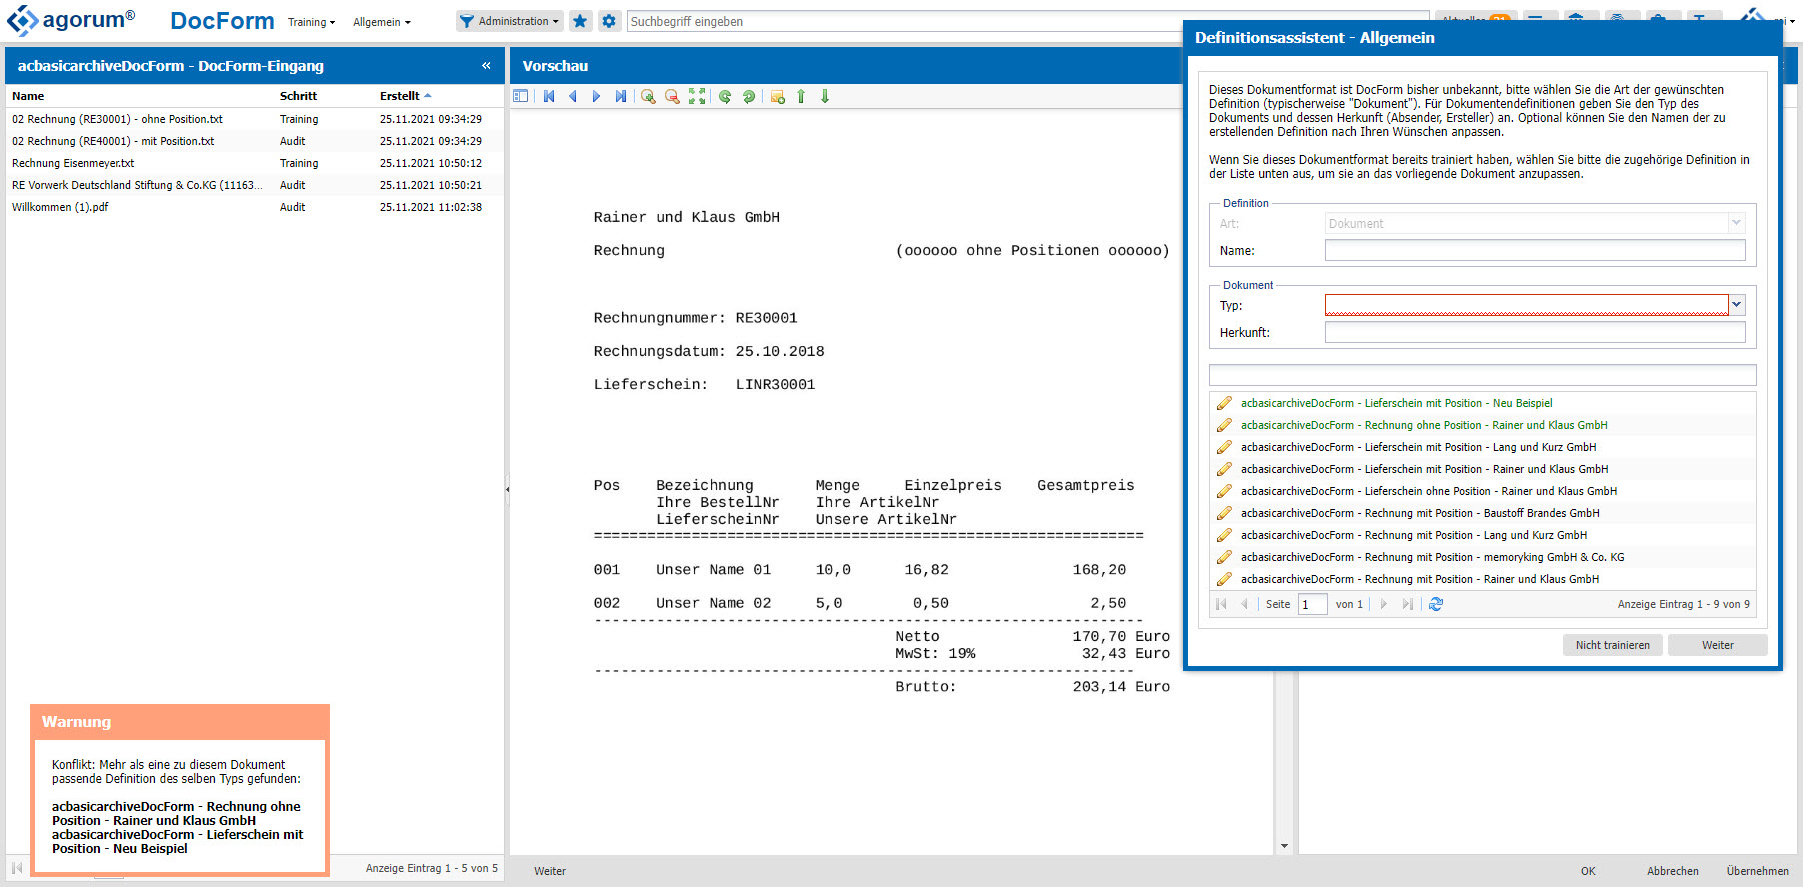Select row 02 Rechnung (RE30001) - ohne Position.txt
The image size is (1803, 887).
(x=255, y=119)
